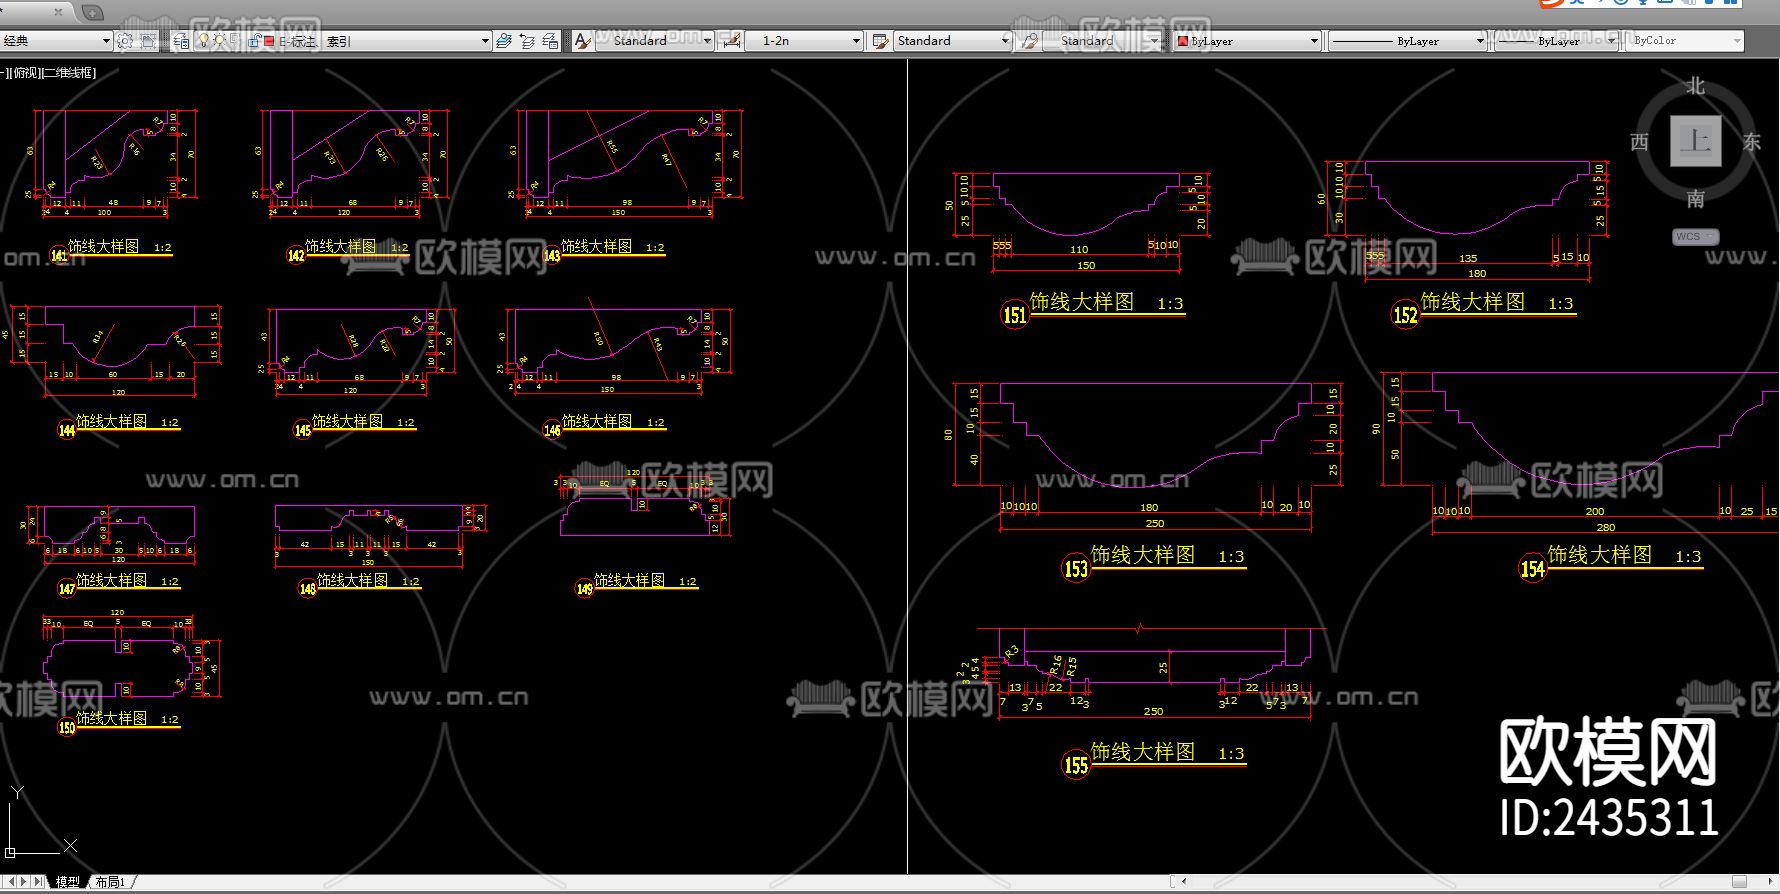Select detail 141 title text 饰线大样图
Screen dimensions: 1780x894
(103, 246)
